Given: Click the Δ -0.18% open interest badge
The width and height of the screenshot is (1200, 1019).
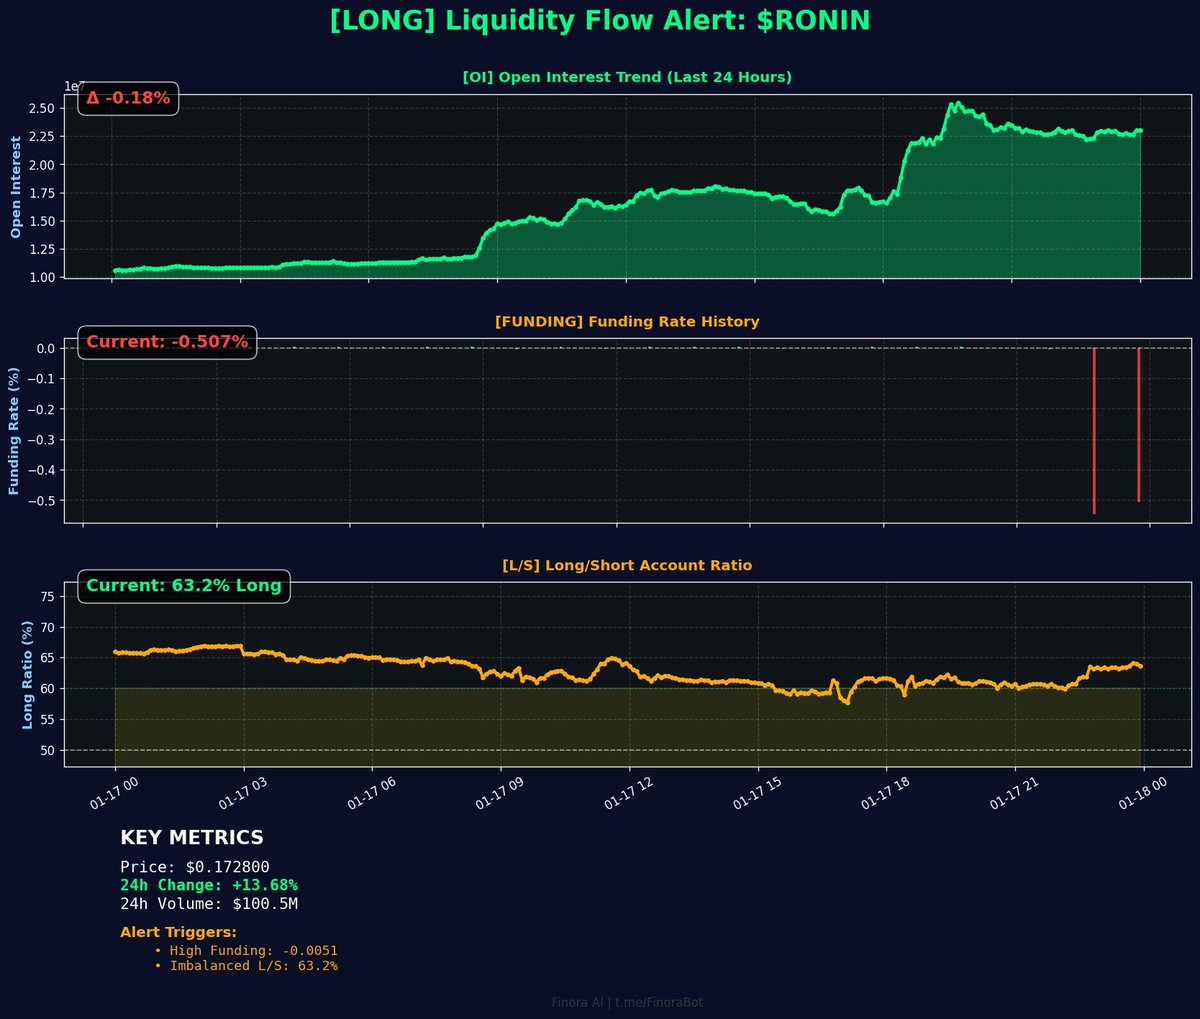Looking at the screenshot, I should pos(128,98).
